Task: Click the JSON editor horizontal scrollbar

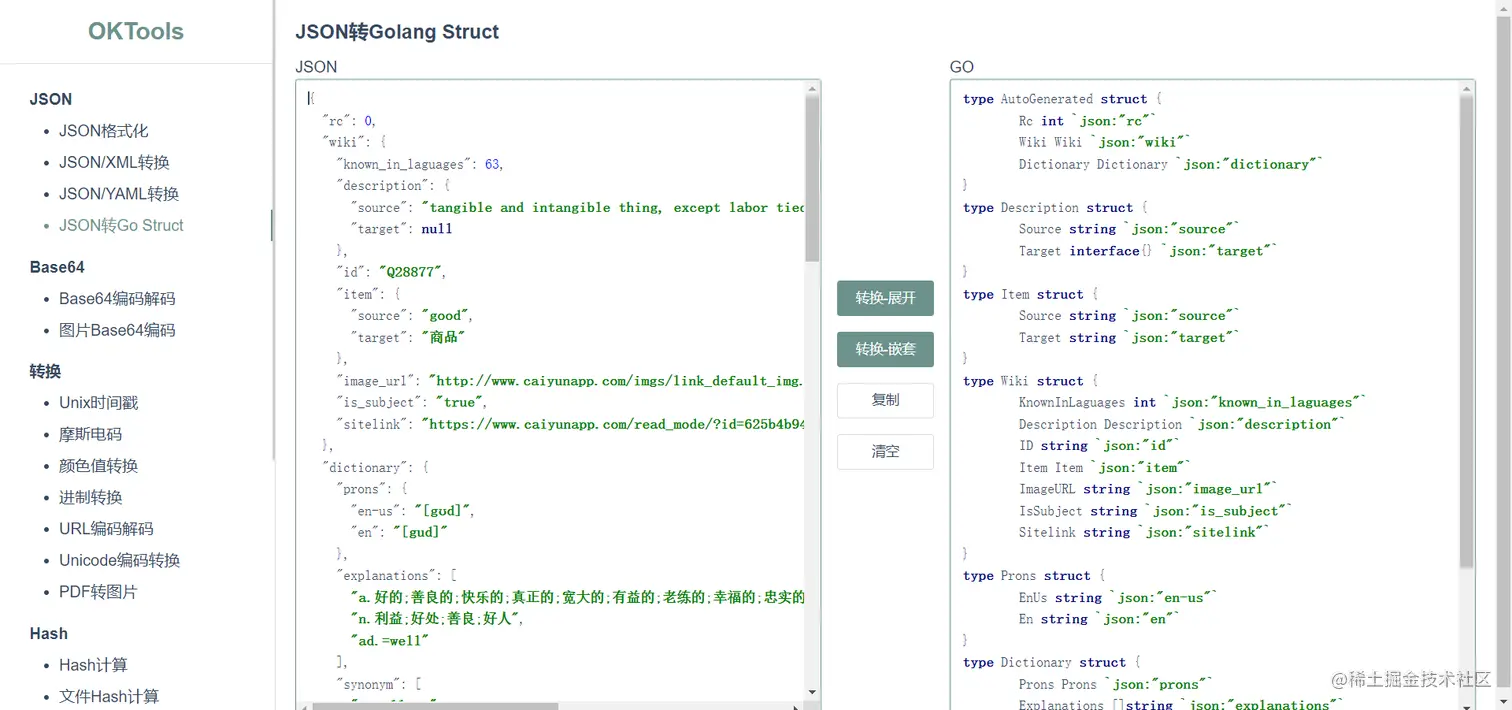Action: (435, 705)
